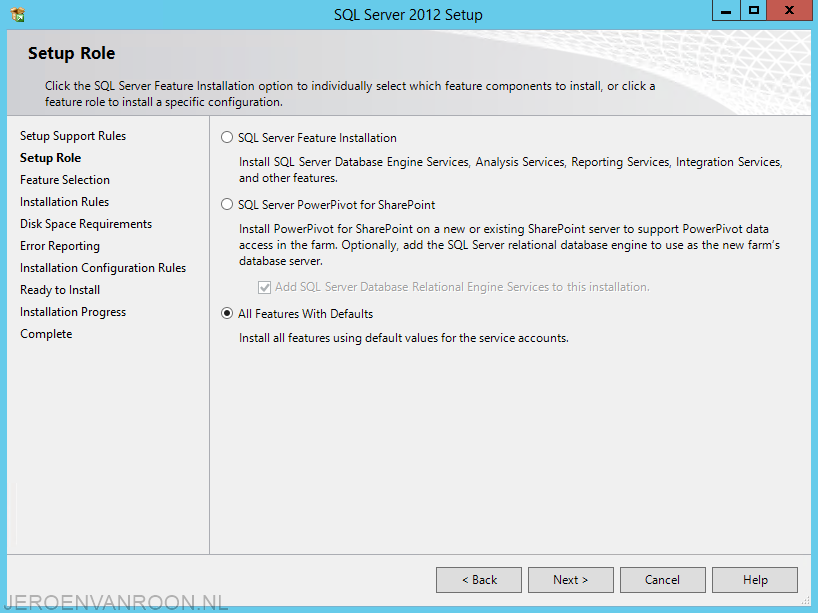Close the SQL Server 2012 Setup window
Viewport: 818px width, 613px height.
[789, 10]
